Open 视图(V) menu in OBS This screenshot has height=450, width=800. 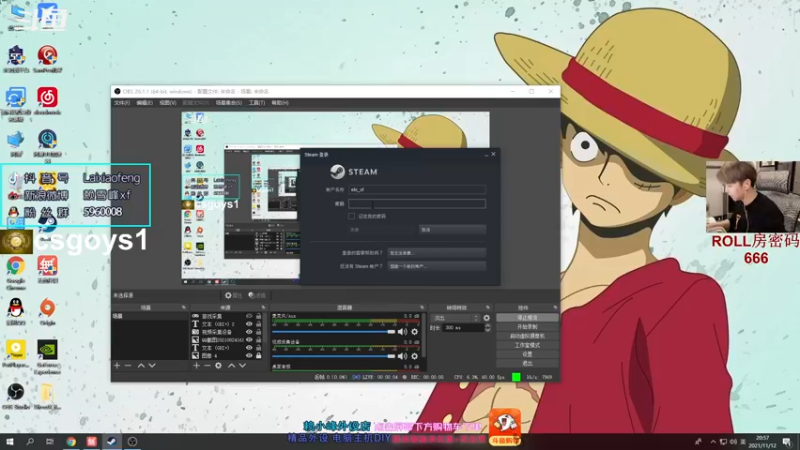(168, 103)
